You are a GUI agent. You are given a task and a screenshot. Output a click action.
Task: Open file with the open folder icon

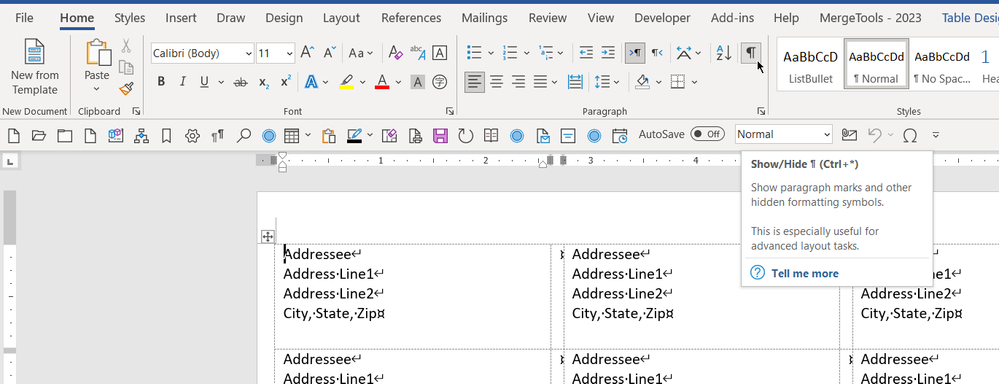pyautogui.click(x=39, y=135)
